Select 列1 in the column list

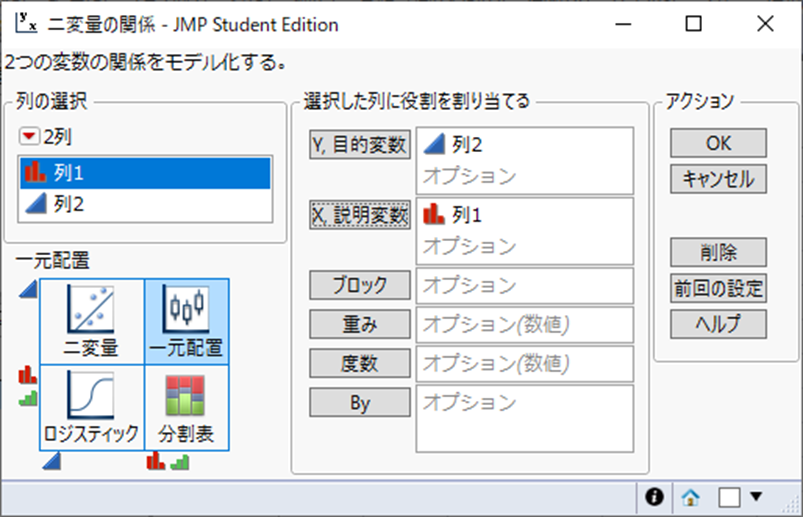145,173
